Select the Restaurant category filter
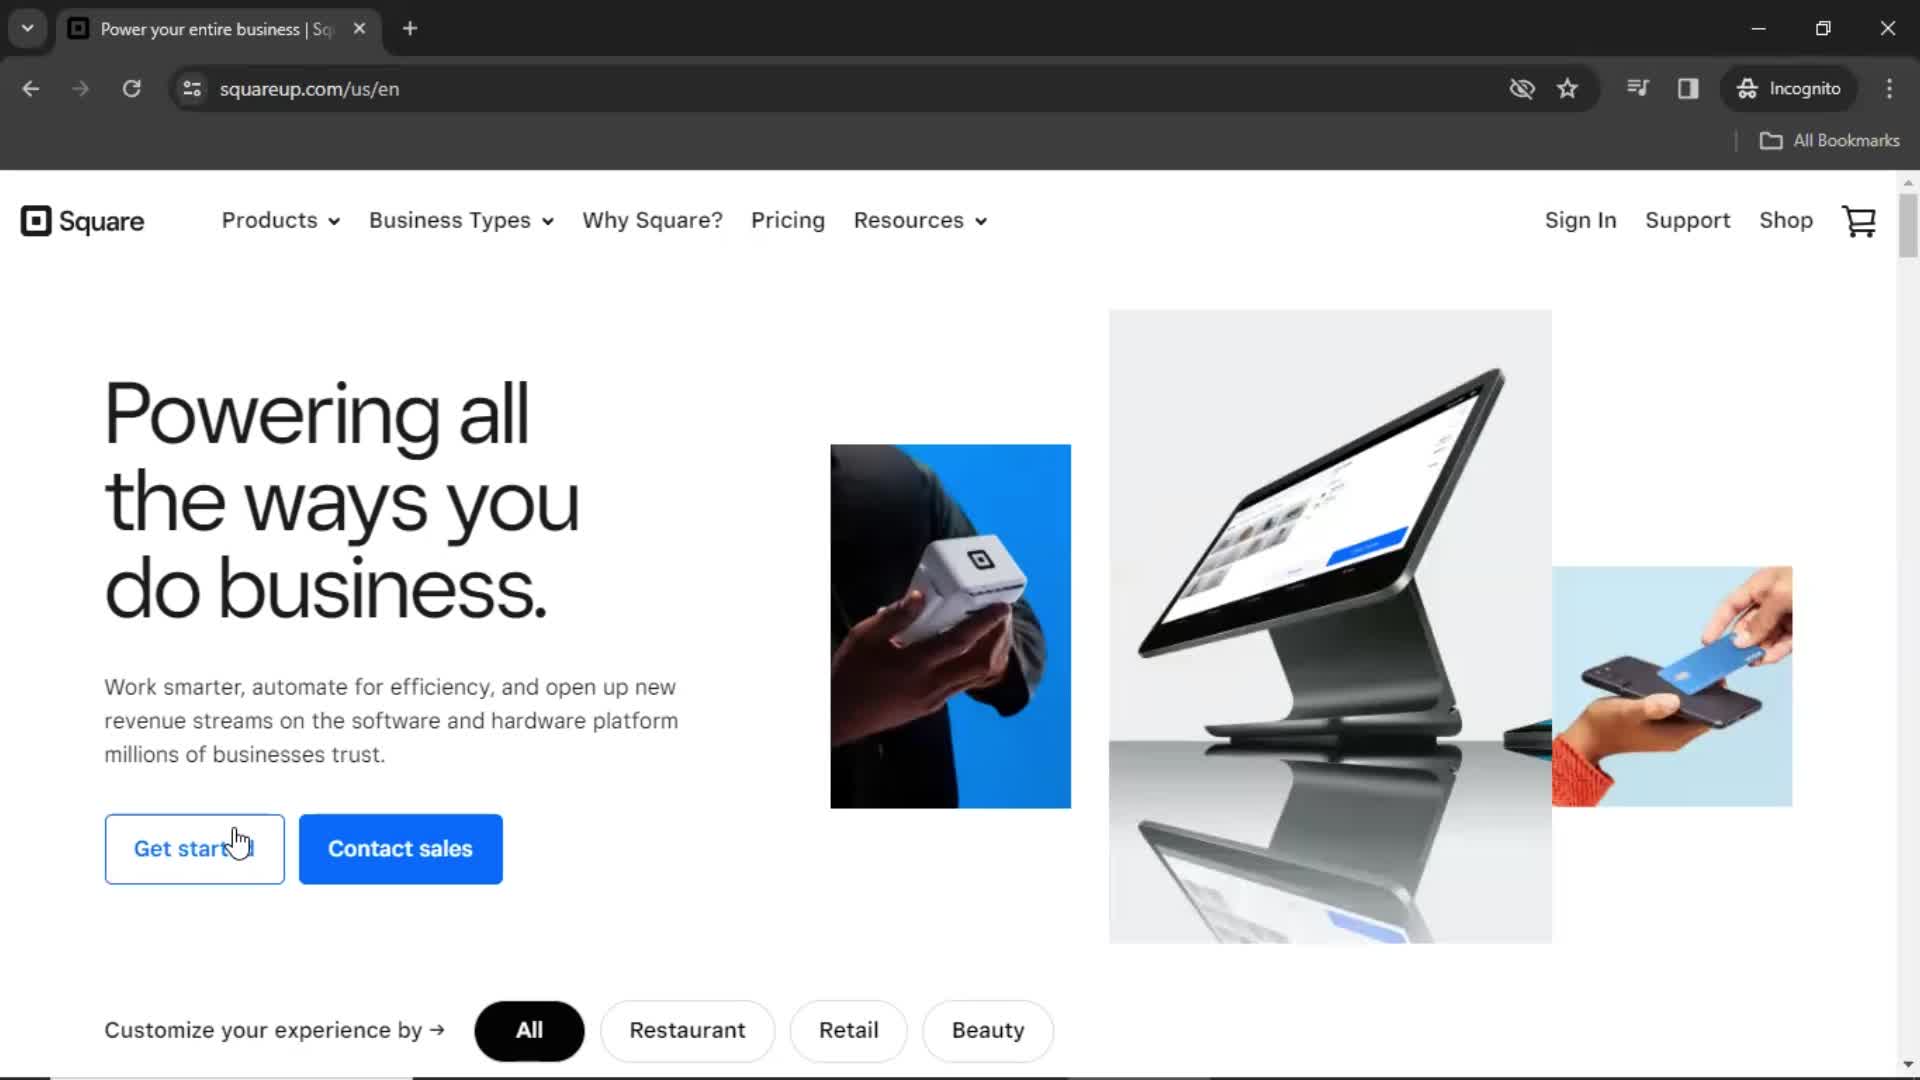The image size is (1920, 1080). click(687, 1030)
